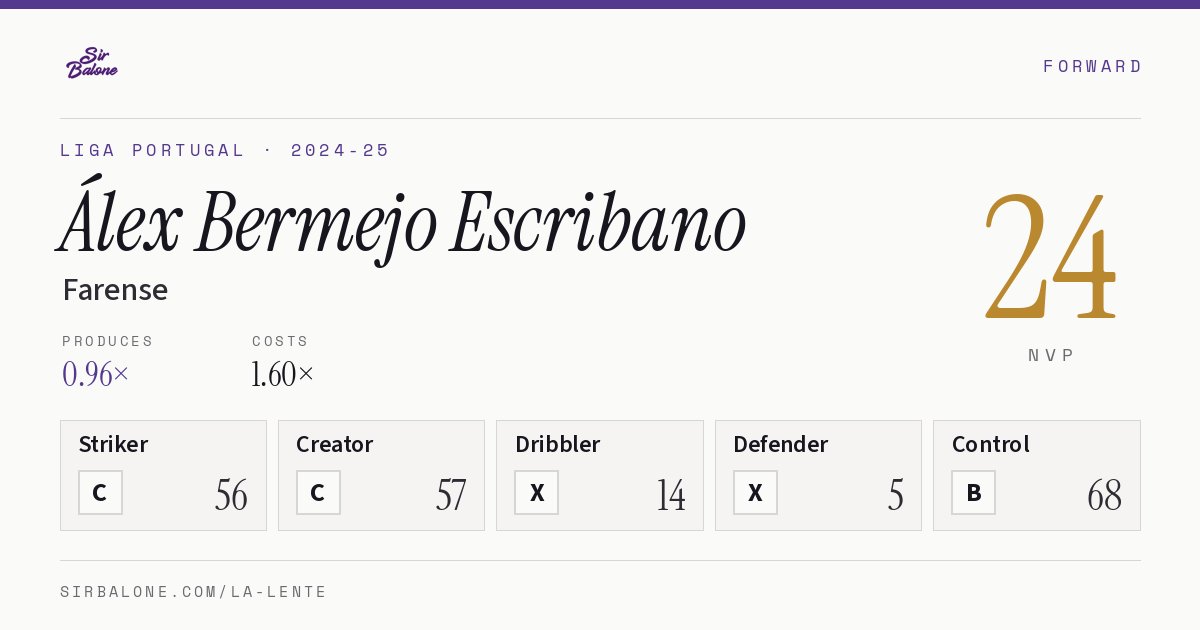Open the SIRBALONE.COM/LA-LENTE link
1200x630 pixels.
pos(194,592)
